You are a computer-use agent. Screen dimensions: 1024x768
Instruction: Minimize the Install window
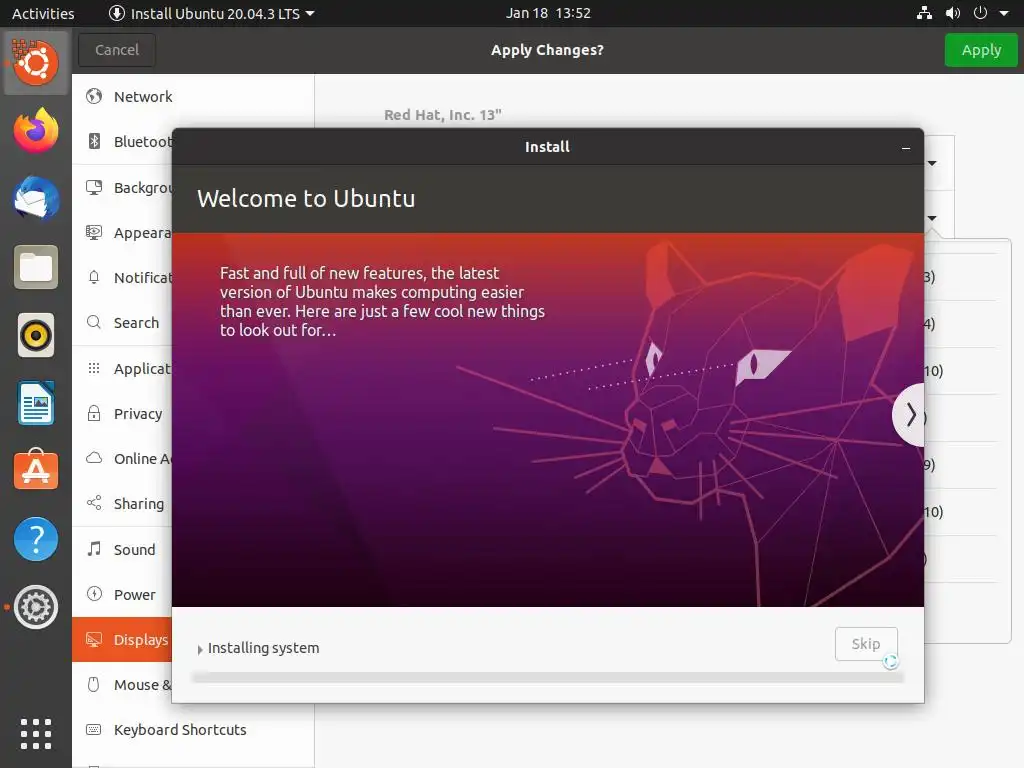906,148
